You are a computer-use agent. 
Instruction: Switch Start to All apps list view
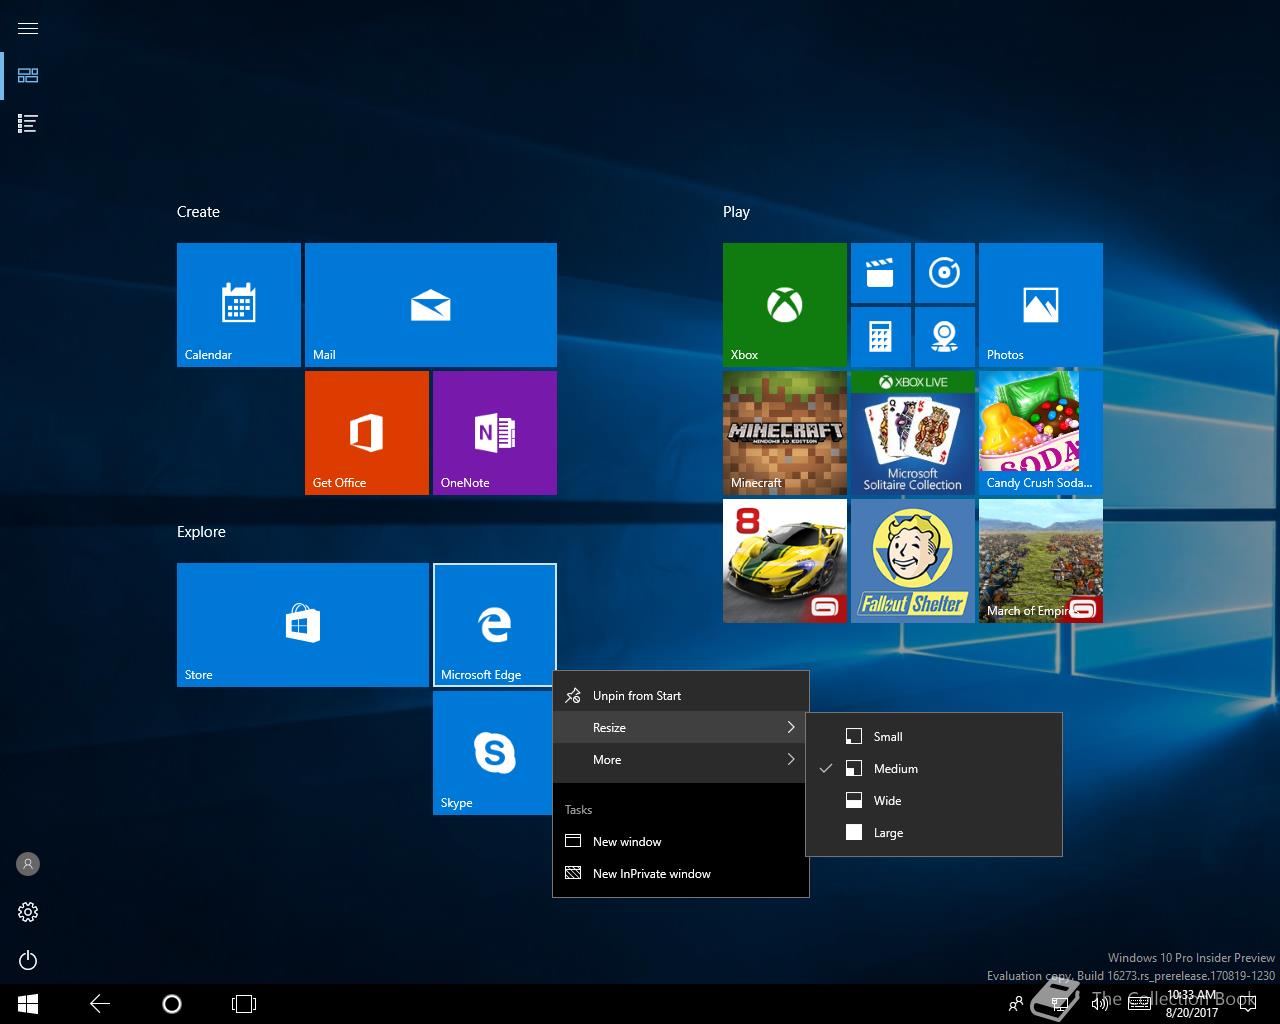27,123
